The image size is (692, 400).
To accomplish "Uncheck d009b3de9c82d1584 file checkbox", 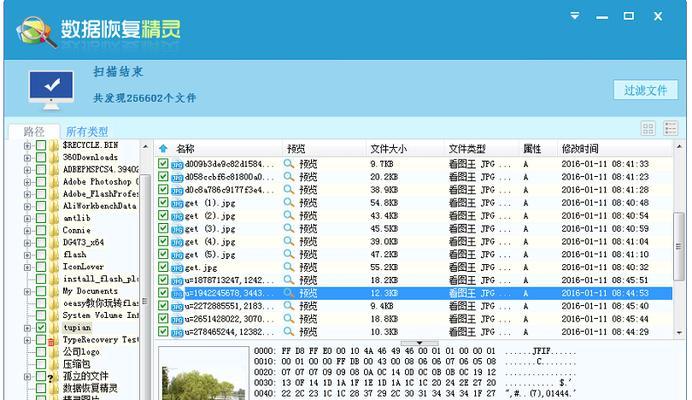I will [x=163, y=164].
